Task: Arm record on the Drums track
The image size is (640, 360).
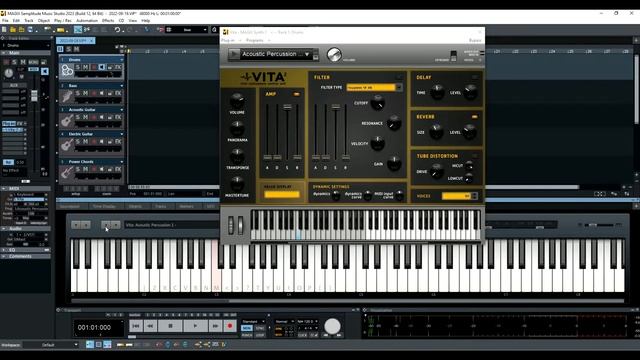Action: tap(94, 67)
